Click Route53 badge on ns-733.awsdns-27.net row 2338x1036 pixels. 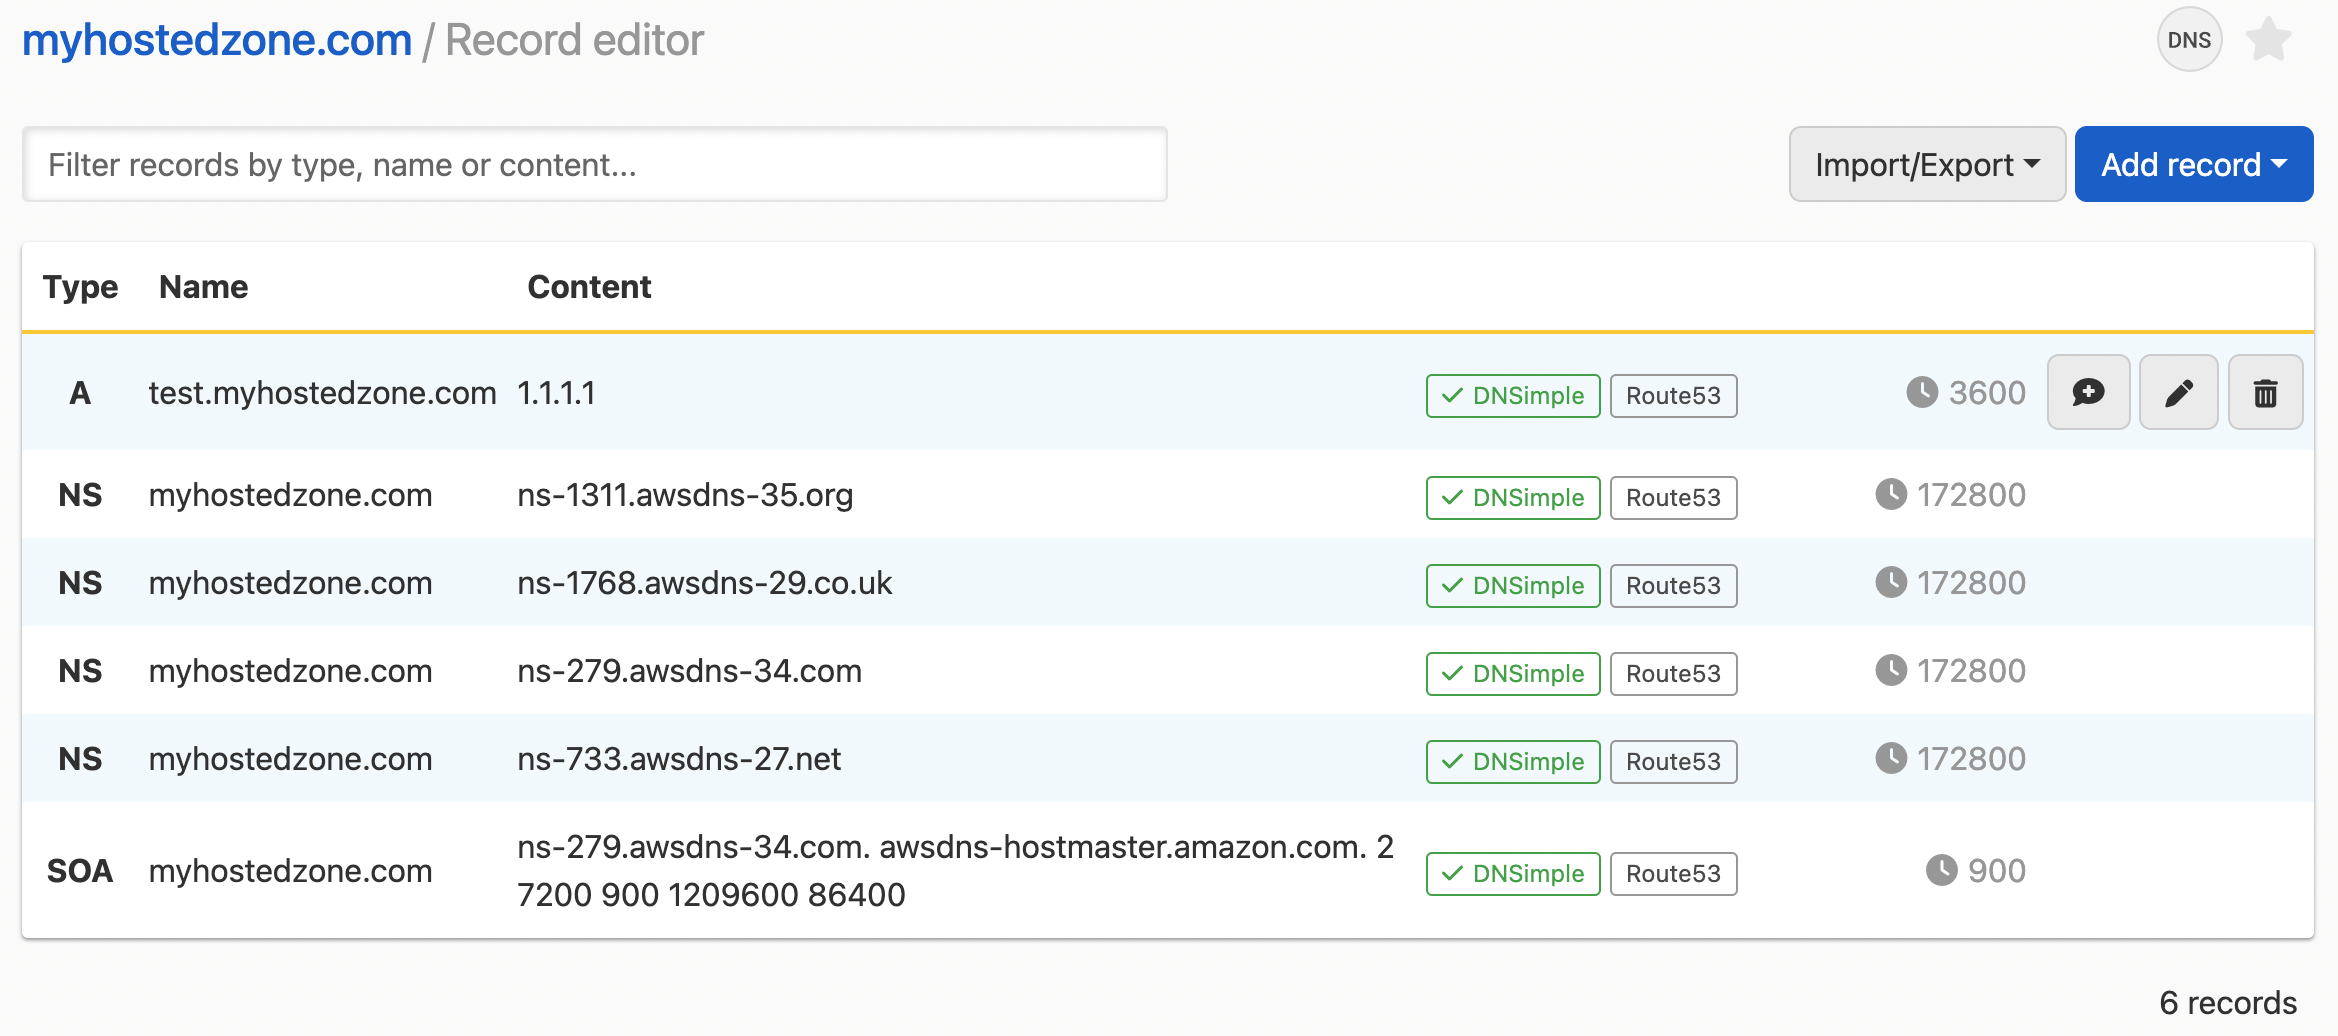point(1673,762)
